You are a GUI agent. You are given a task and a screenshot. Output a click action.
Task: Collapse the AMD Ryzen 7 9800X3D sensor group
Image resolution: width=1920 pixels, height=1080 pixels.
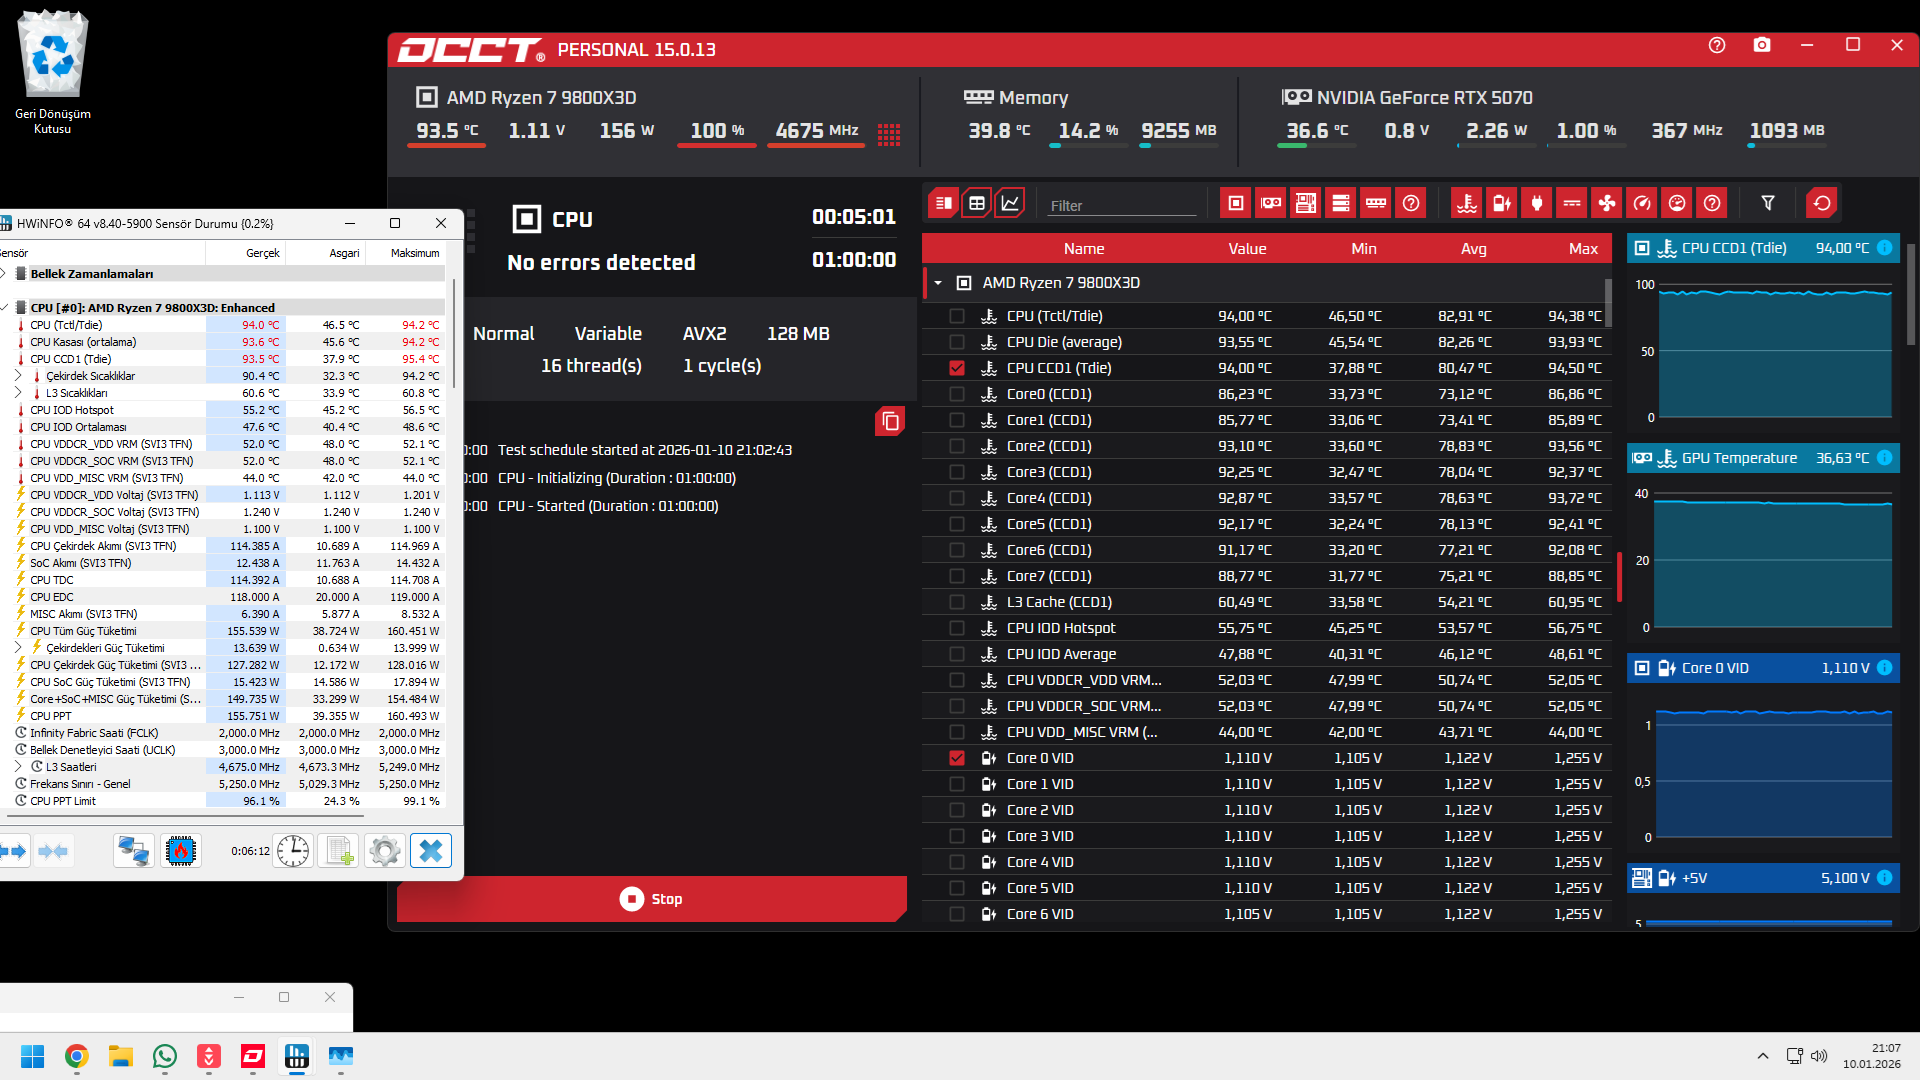[x=938, y=283]
